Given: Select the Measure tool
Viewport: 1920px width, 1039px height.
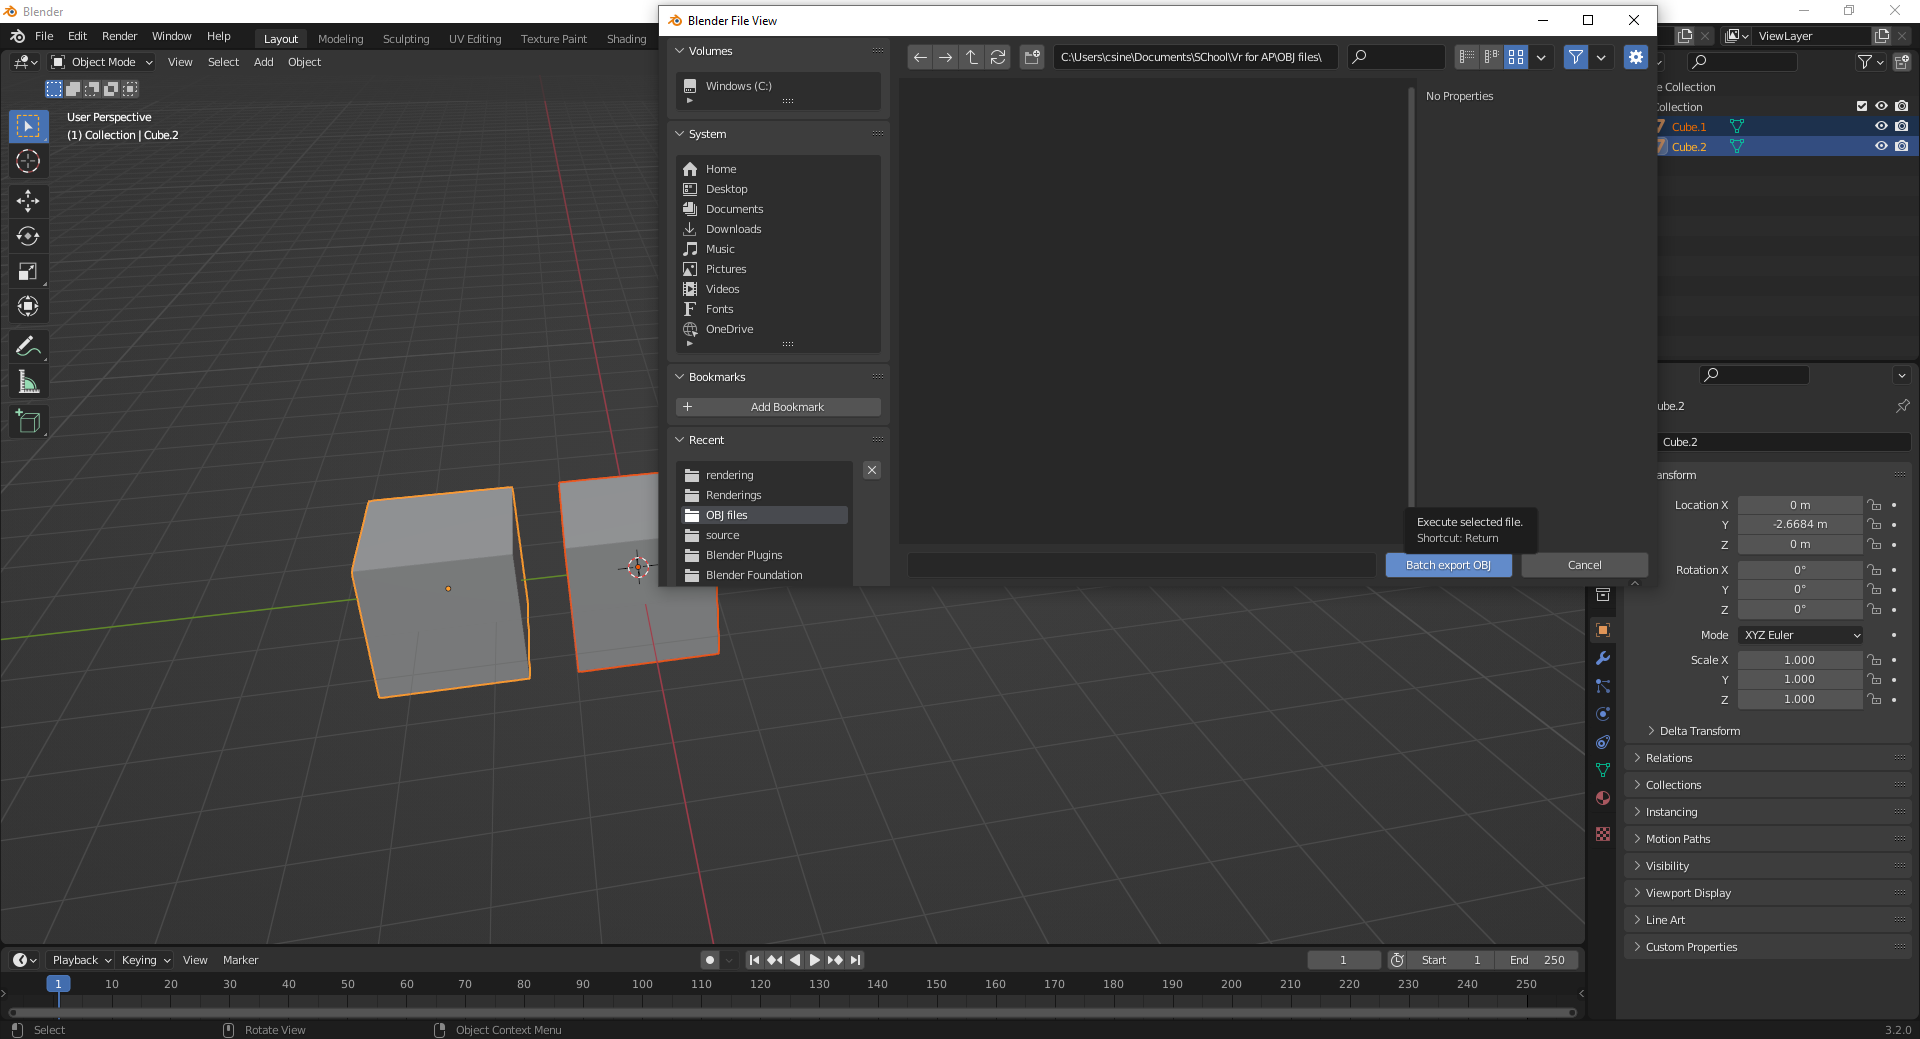Looking at the screenshot, I should (28, 382).
